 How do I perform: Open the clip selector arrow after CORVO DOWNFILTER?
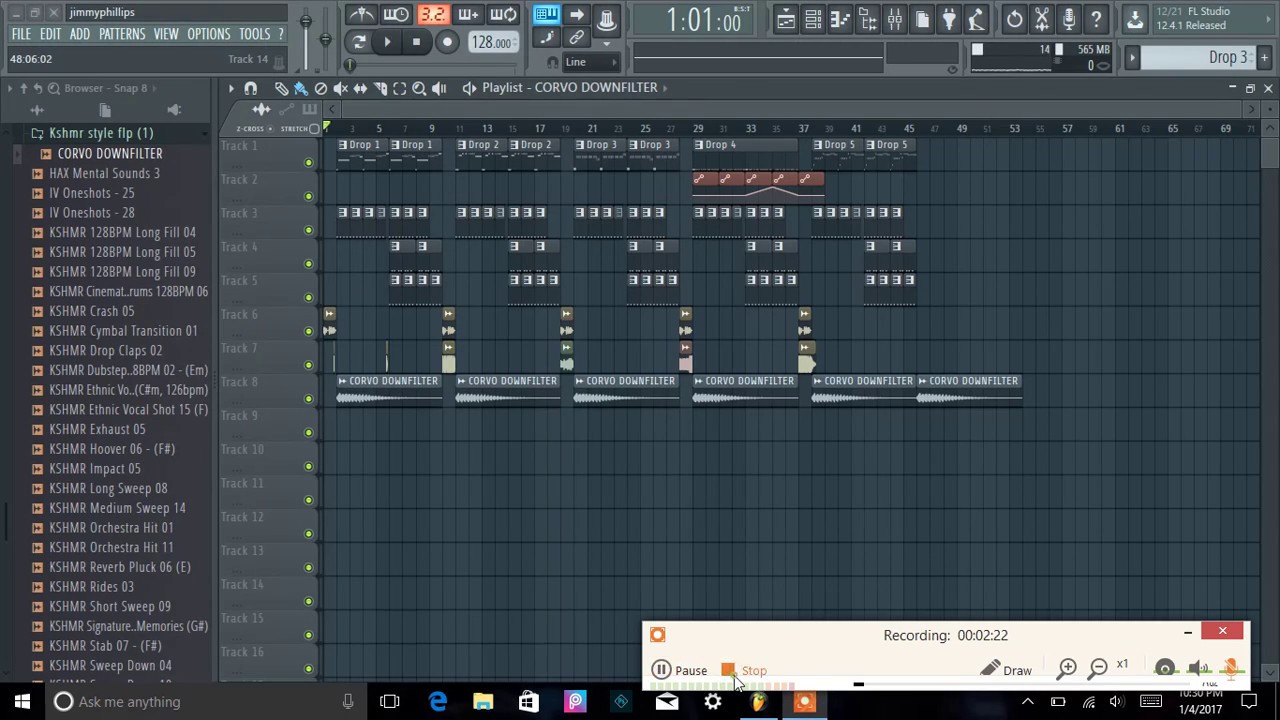click(x=665, y=87)
